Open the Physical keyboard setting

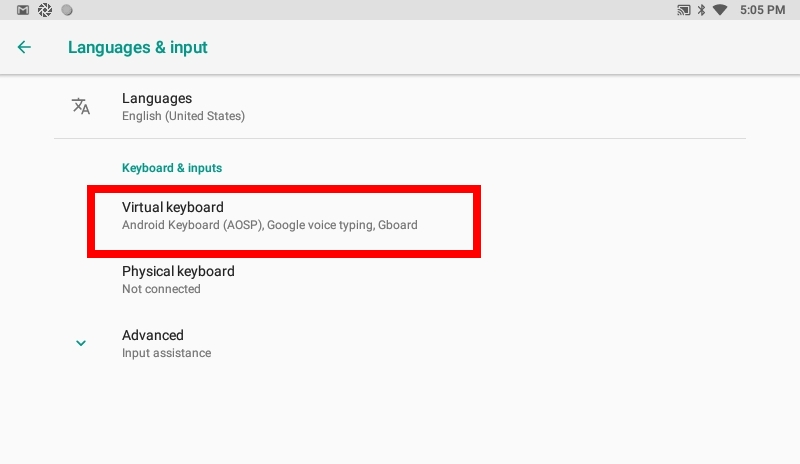400,279
